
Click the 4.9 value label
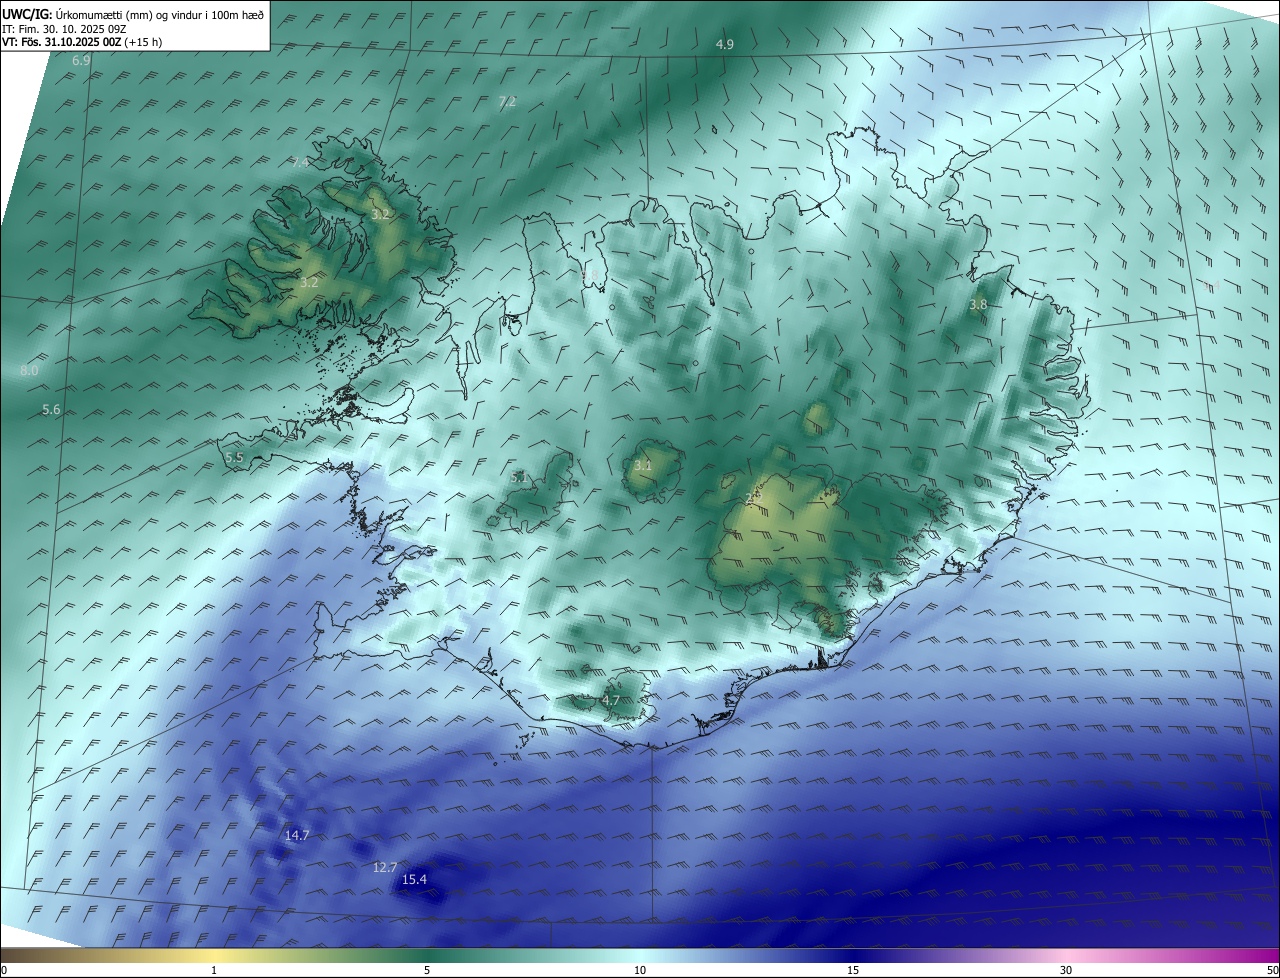[x=725, y=45]
